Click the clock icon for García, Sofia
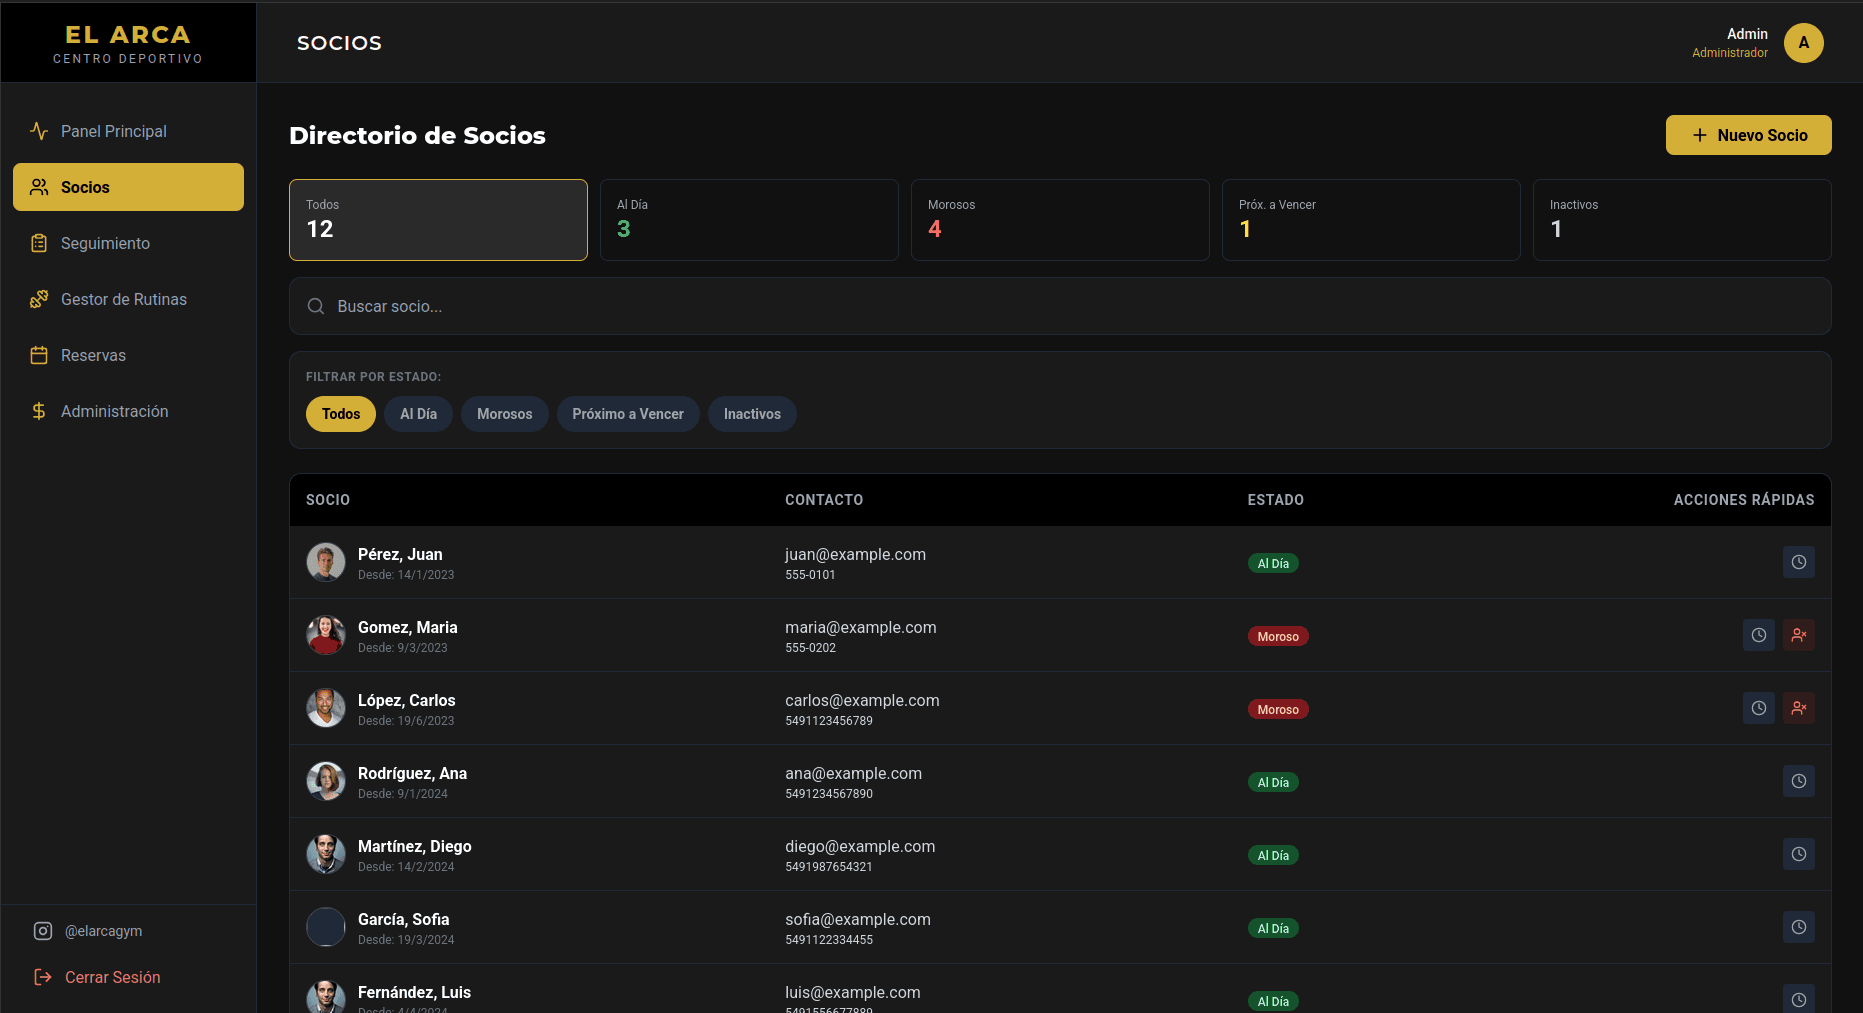 coord(1798,927)
